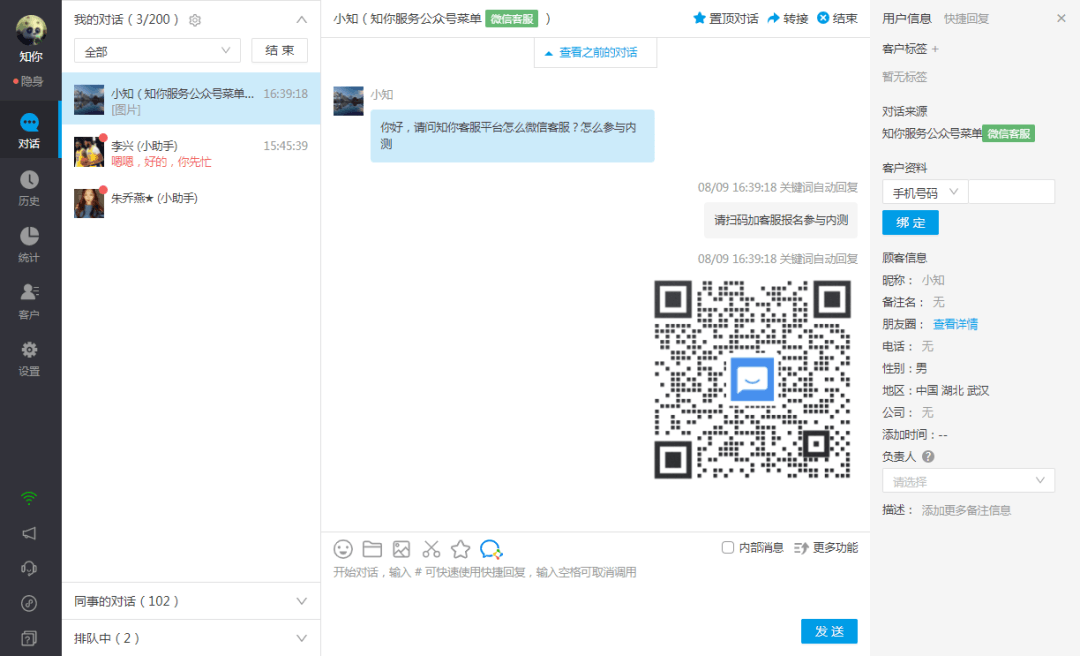Viewport: 1080px width, 656px height.
Task: Close the user info panel
Action: (x=1061, y=19)
